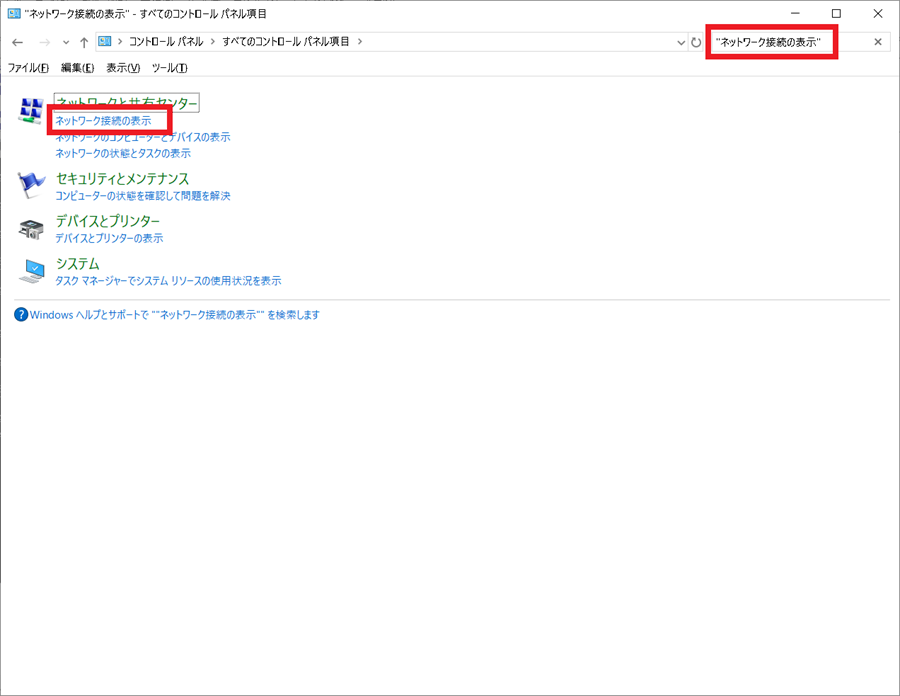Open タスク マネージャーでシステム リソース link
The image size is (900, 696).
(x=168, y=281)
